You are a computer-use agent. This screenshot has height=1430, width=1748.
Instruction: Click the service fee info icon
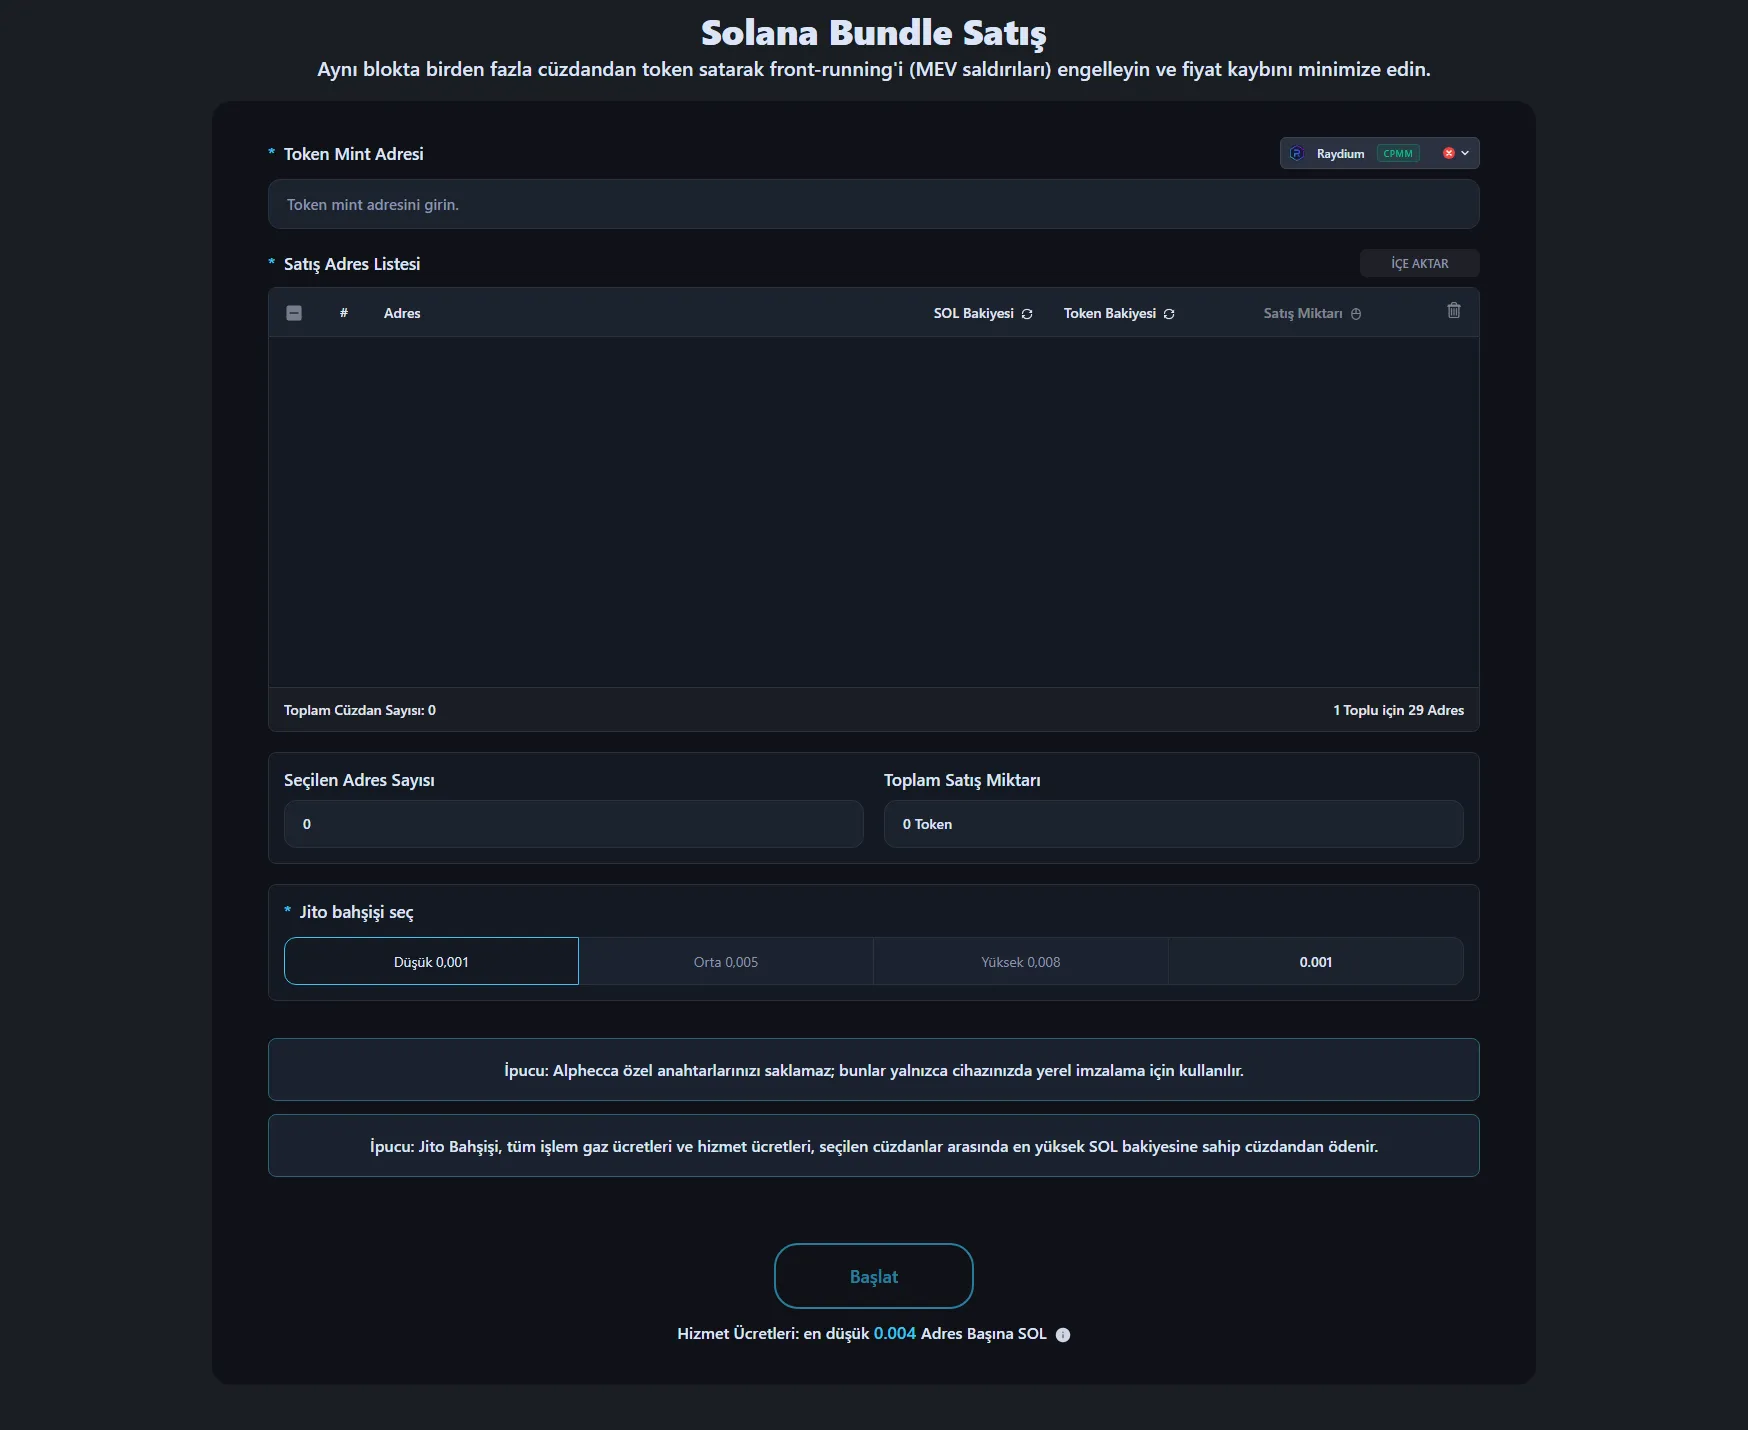(1063, 1335)
